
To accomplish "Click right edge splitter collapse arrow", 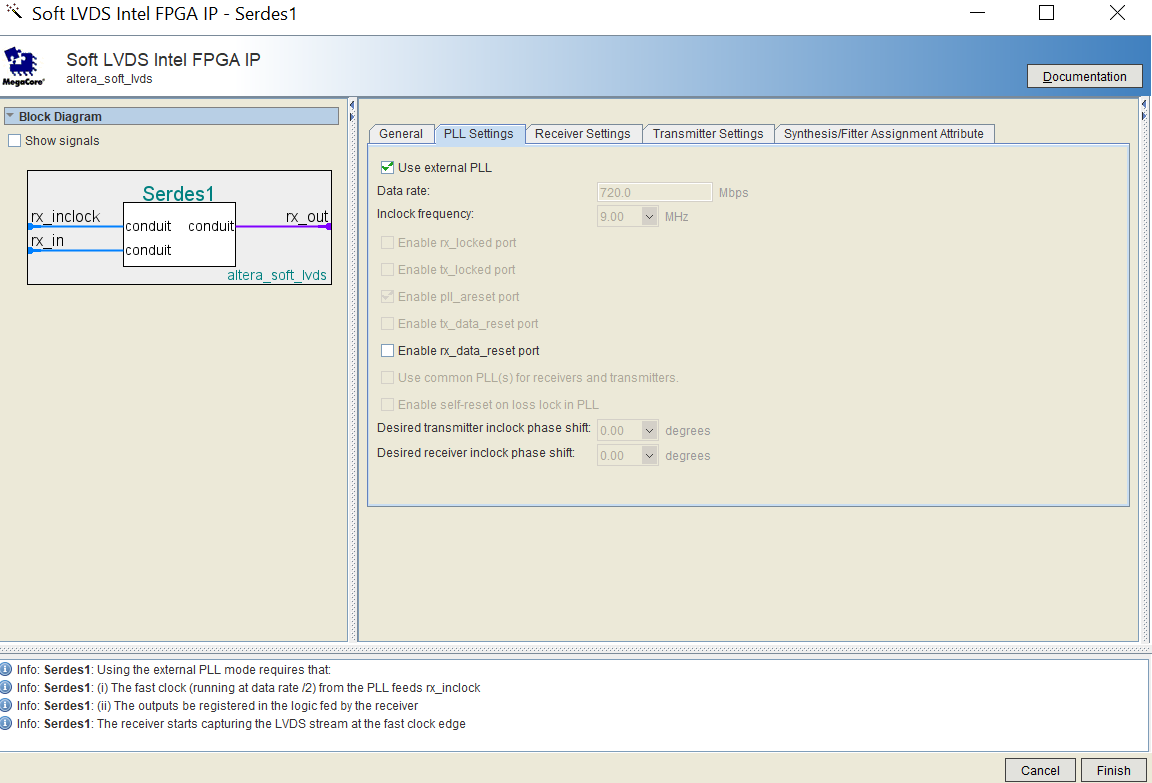I will pyautogui.click(x=1144, y=105).
